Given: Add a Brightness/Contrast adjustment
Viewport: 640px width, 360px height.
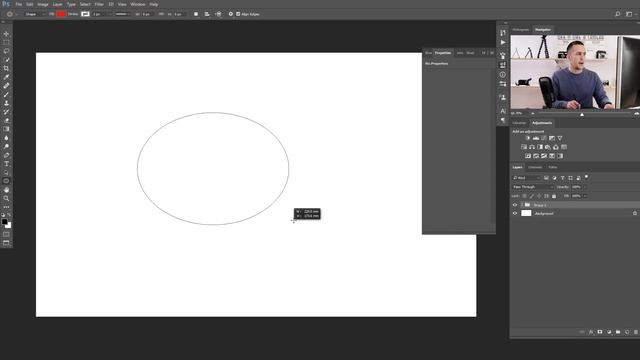Looking at the screenshot, I should (x=528, y=138).
